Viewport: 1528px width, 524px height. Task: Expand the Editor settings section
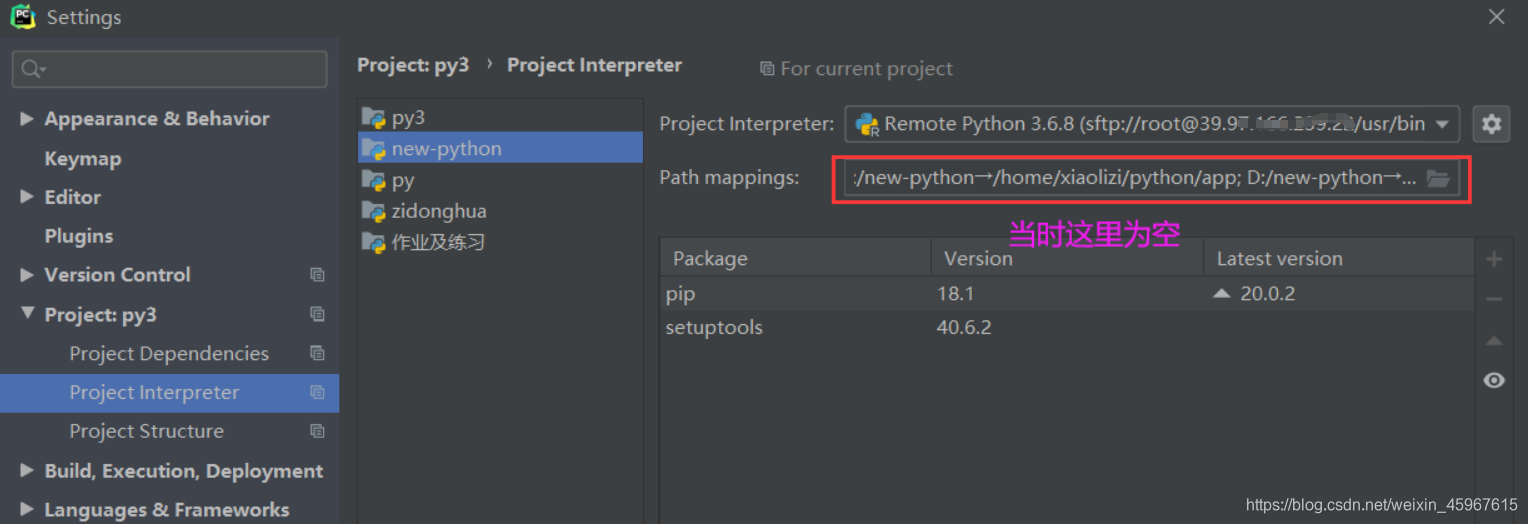[x=27, y=197]
